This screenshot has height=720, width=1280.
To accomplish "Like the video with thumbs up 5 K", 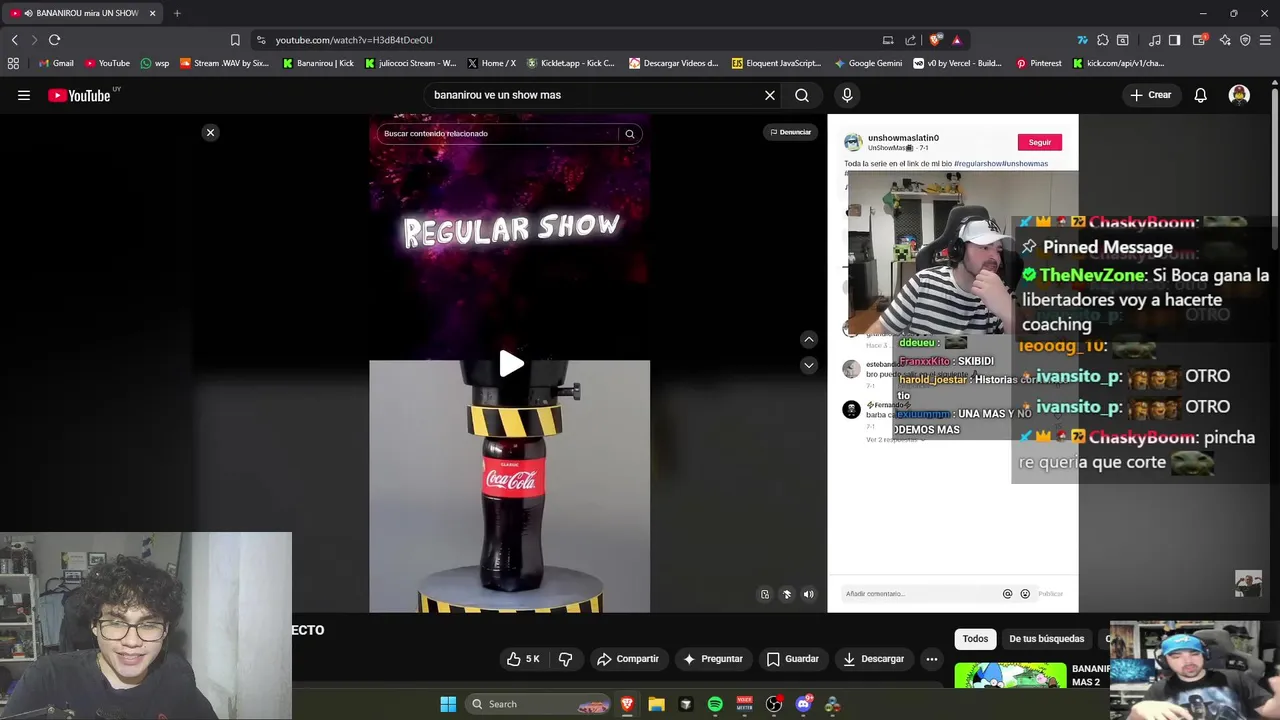I will pos(523,659).
